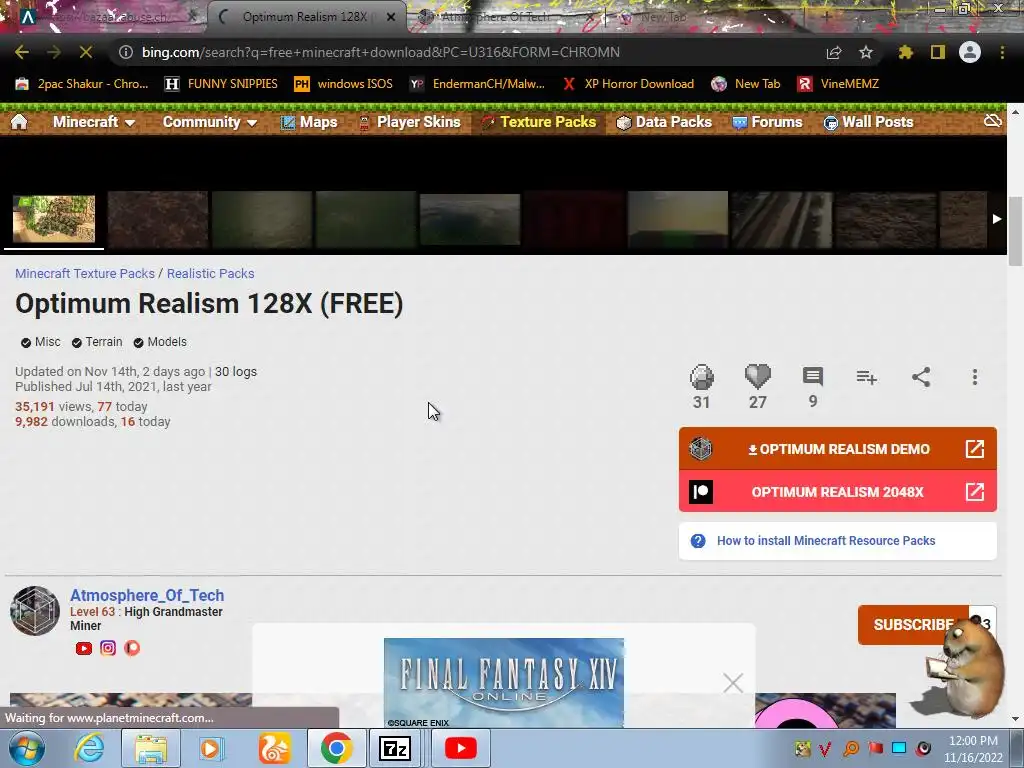Open File Explorer in taskbar
This screenshot has width=1024, height=768.
150,748
